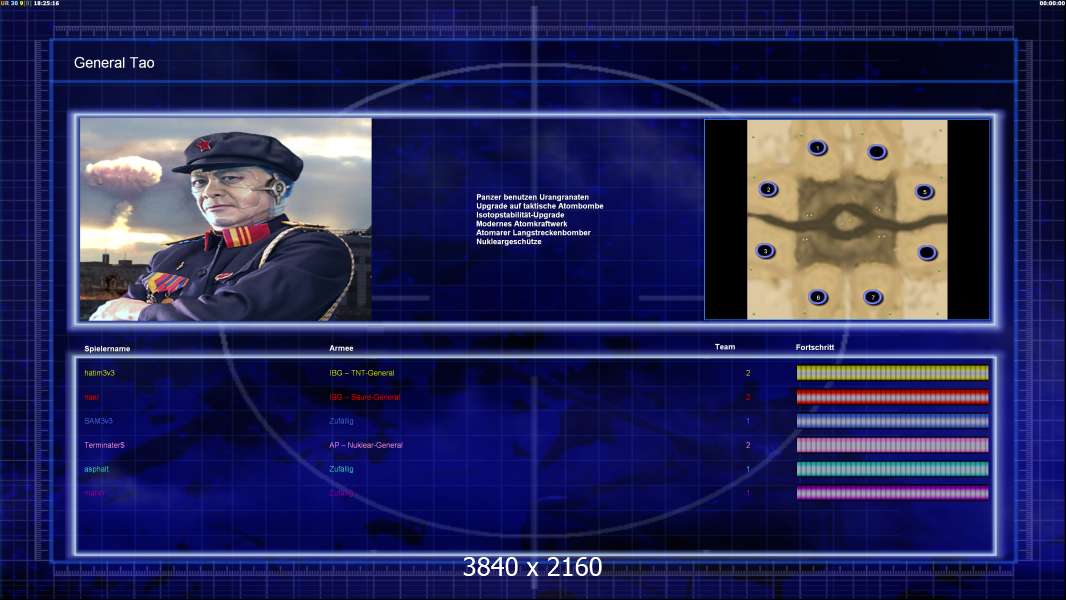Click the pink progress bar for Terminater$
The width and height of the screenshot is (1066, 600).
click(893, 445)
